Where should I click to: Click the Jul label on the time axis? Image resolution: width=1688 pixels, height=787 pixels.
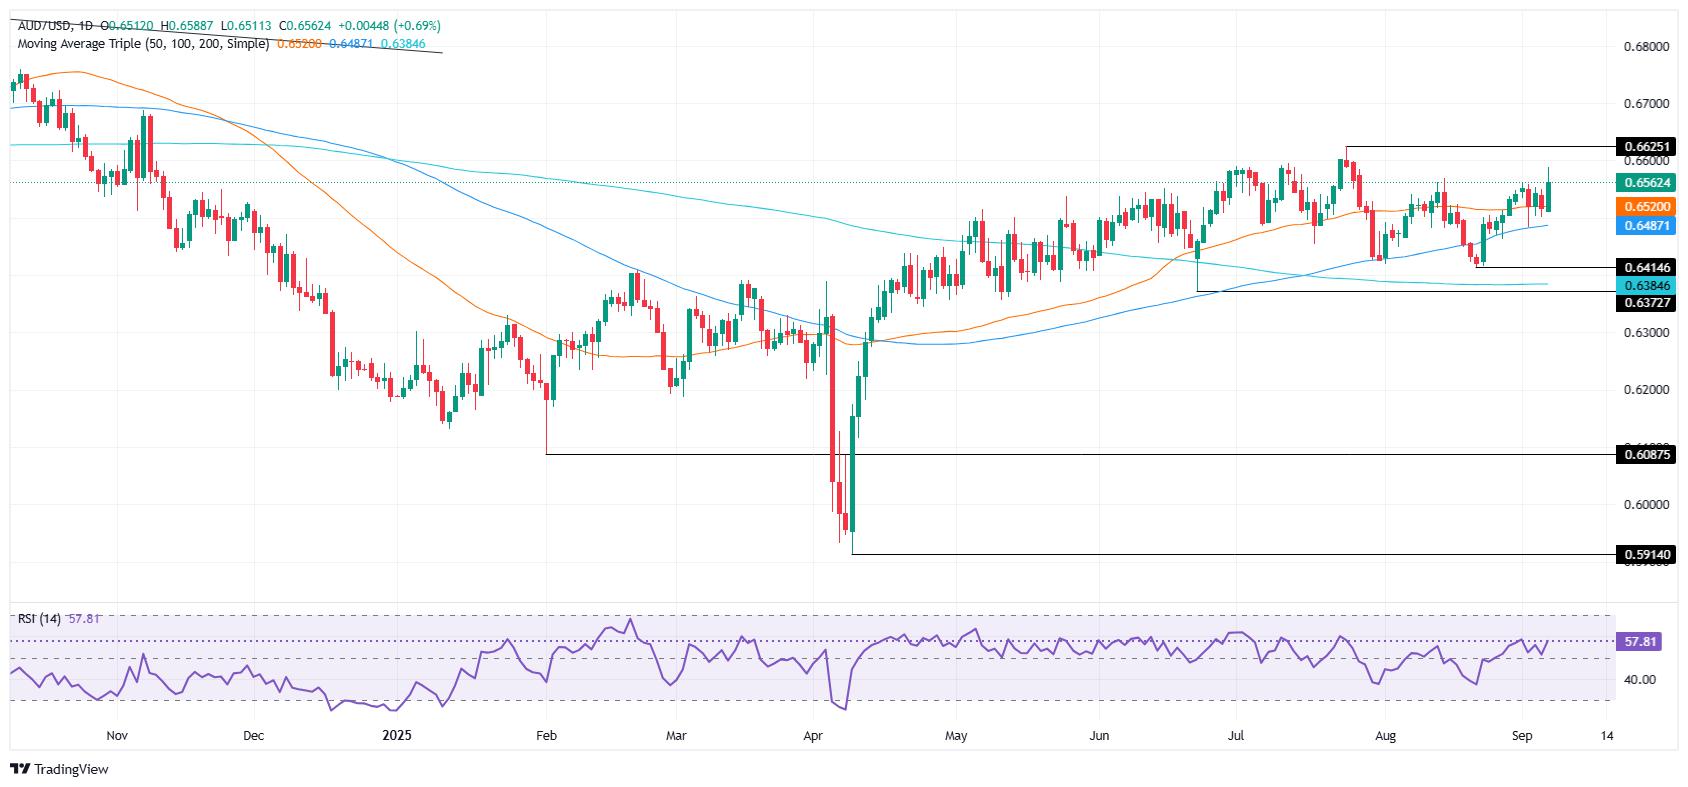tap(1234, 737)
